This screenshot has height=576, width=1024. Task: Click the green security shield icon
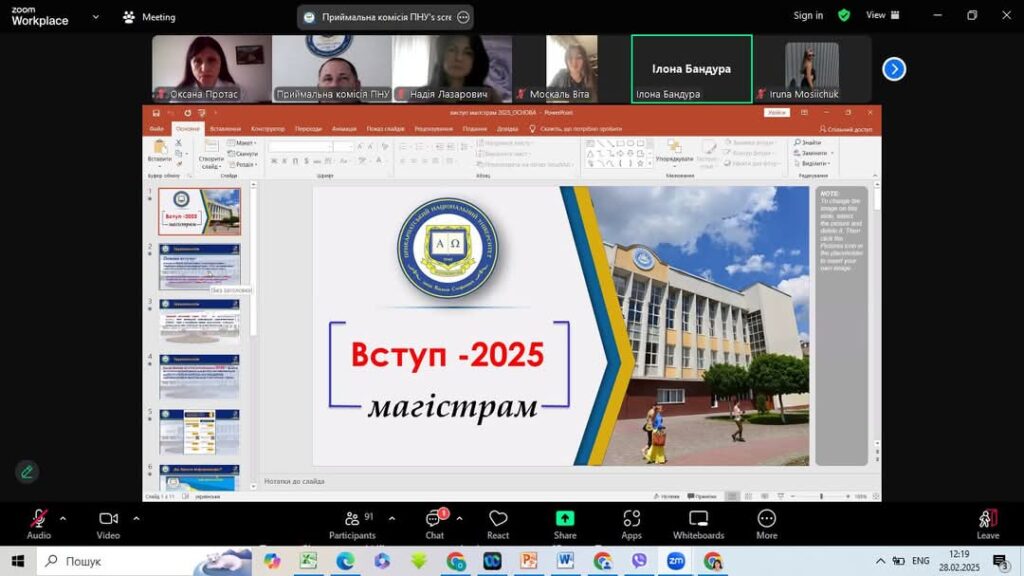tap(844, 15)
